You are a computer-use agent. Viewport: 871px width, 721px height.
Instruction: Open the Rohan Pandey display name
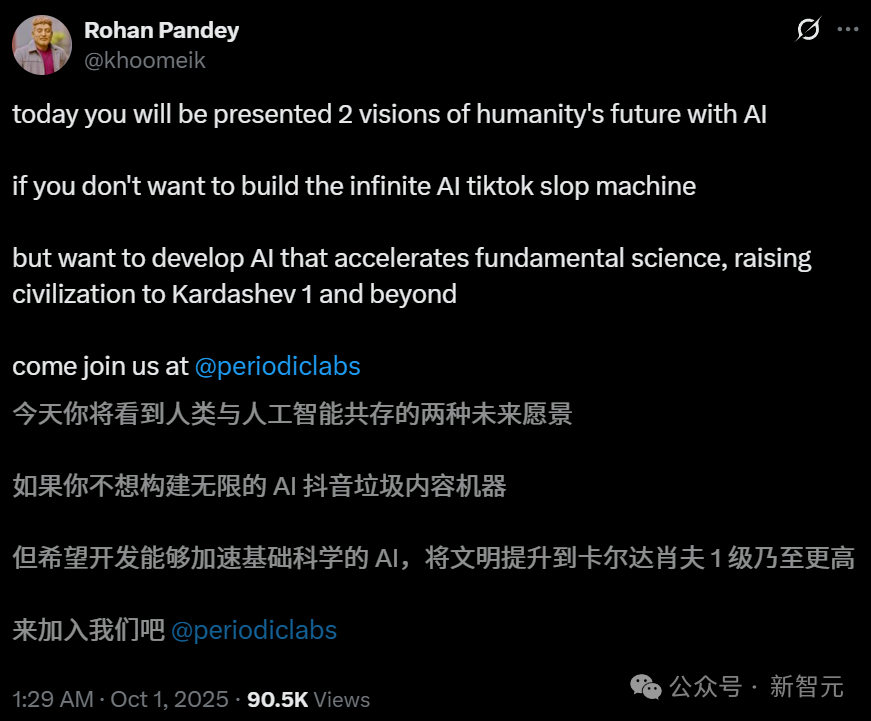tap(161, 31)
